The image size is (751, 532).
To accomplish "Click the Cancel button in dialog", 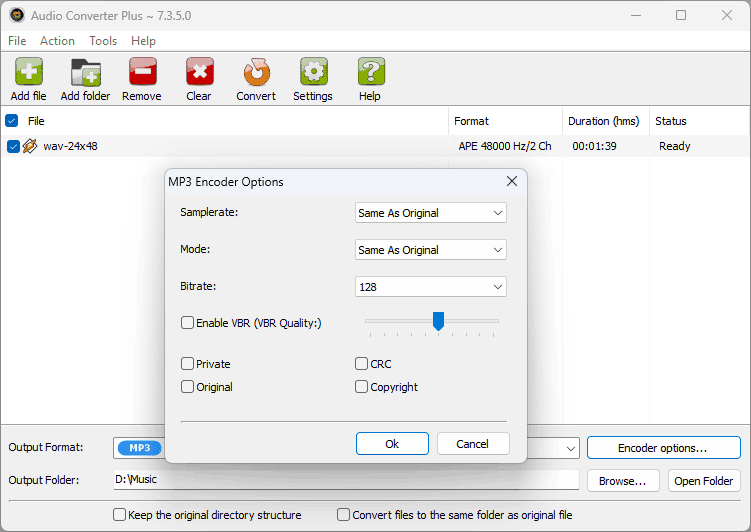I will click(473, 444).
